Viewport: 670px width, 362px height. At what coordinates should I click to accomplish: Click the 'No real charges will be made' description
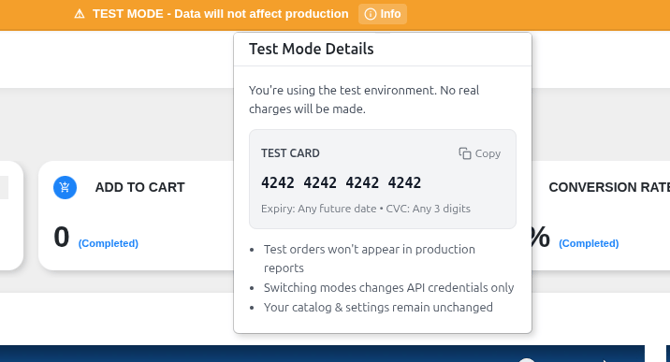point(364,100)
